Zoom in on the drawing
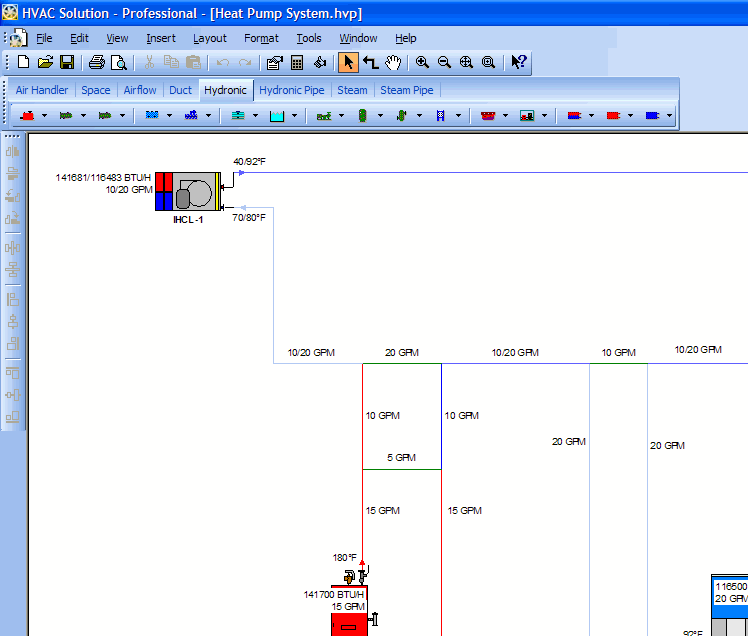748x636 pixels. click(422, 62)
